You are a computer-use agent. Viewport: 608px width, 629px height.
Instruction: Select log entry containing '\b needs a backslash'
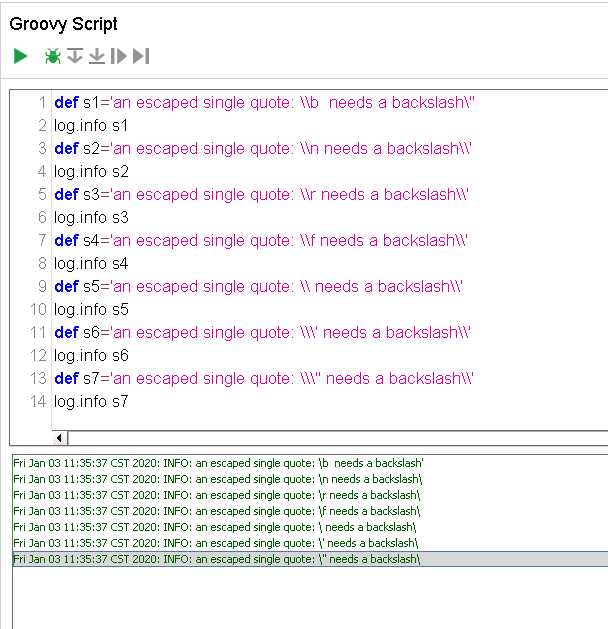tap(310, 463)
